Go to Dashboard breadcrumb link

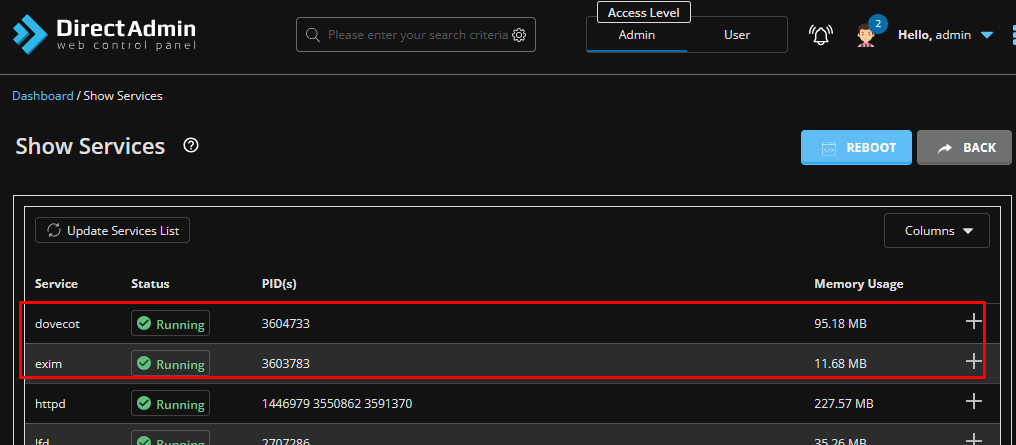click(43, 96)
